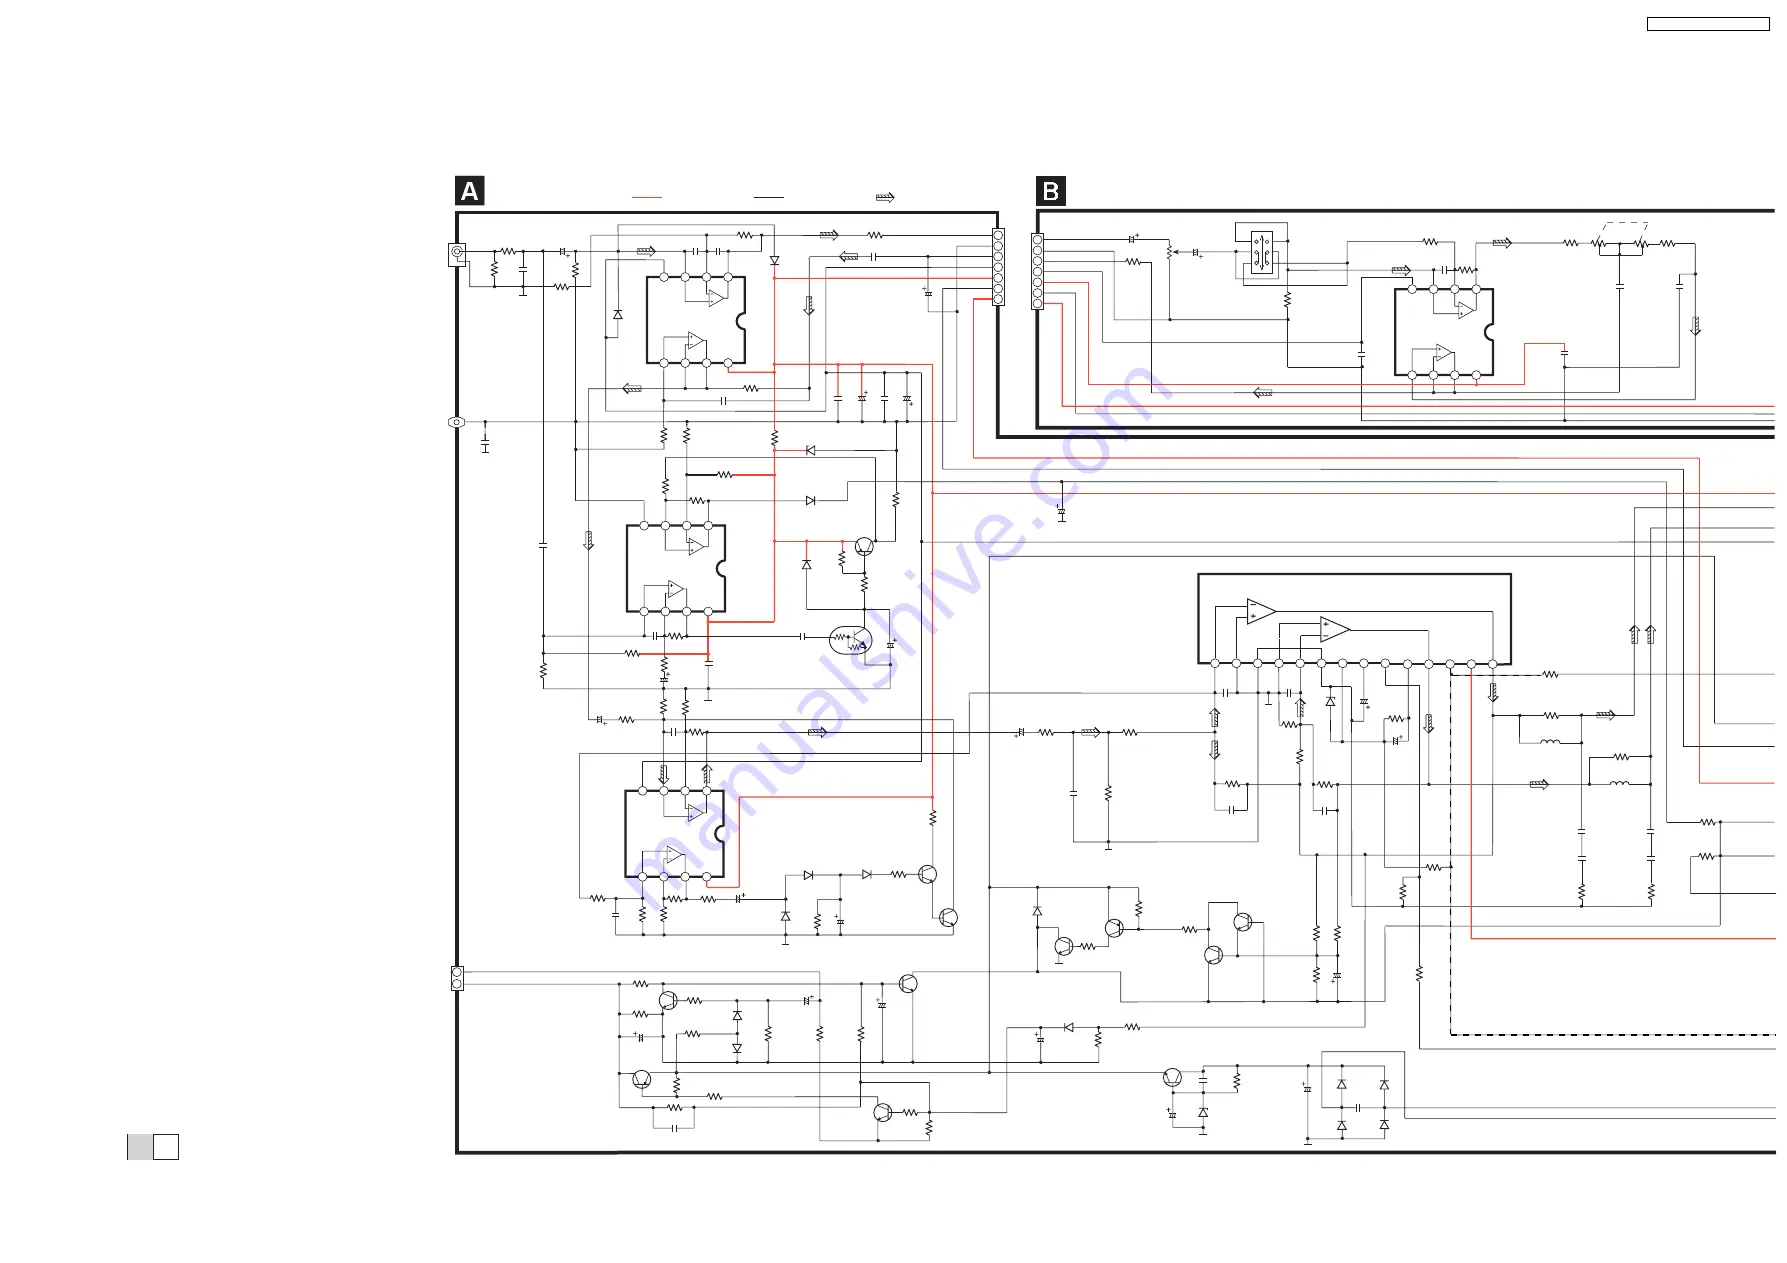The height and width of the screenshot is (1263, 1787).
Task: Click the eight-pin connector on section B's left edge
Action: click(x=1037, y=271)
